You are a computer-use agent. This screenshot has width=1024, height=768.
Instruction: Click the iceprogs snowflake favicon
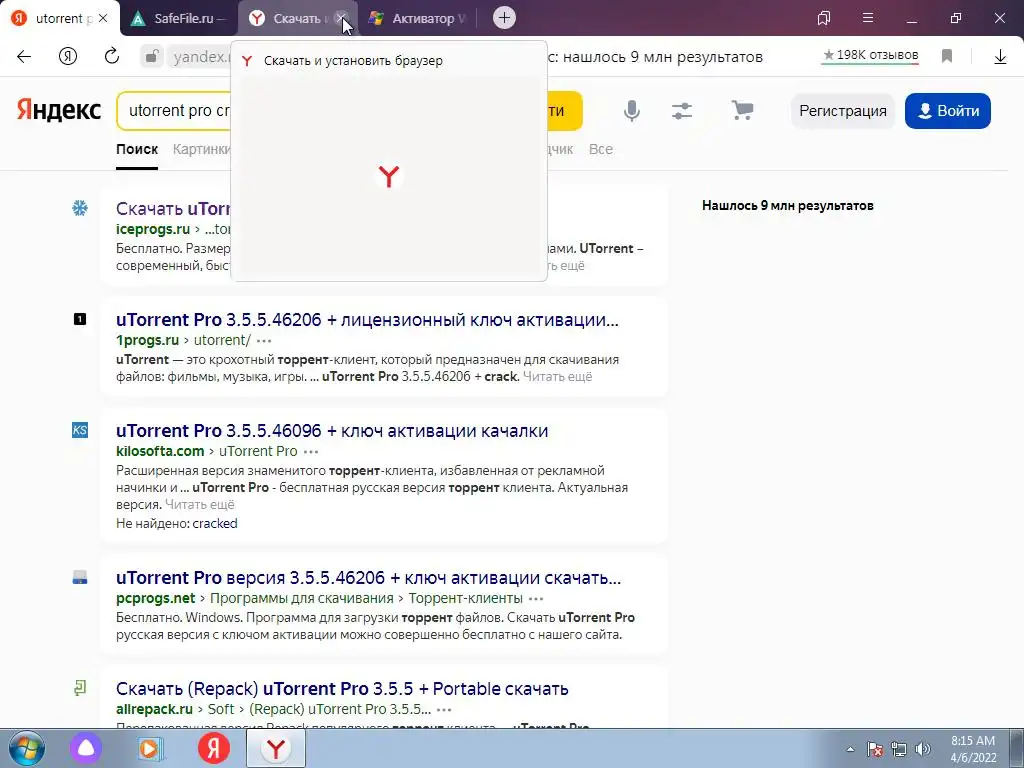tap(80, 208)
